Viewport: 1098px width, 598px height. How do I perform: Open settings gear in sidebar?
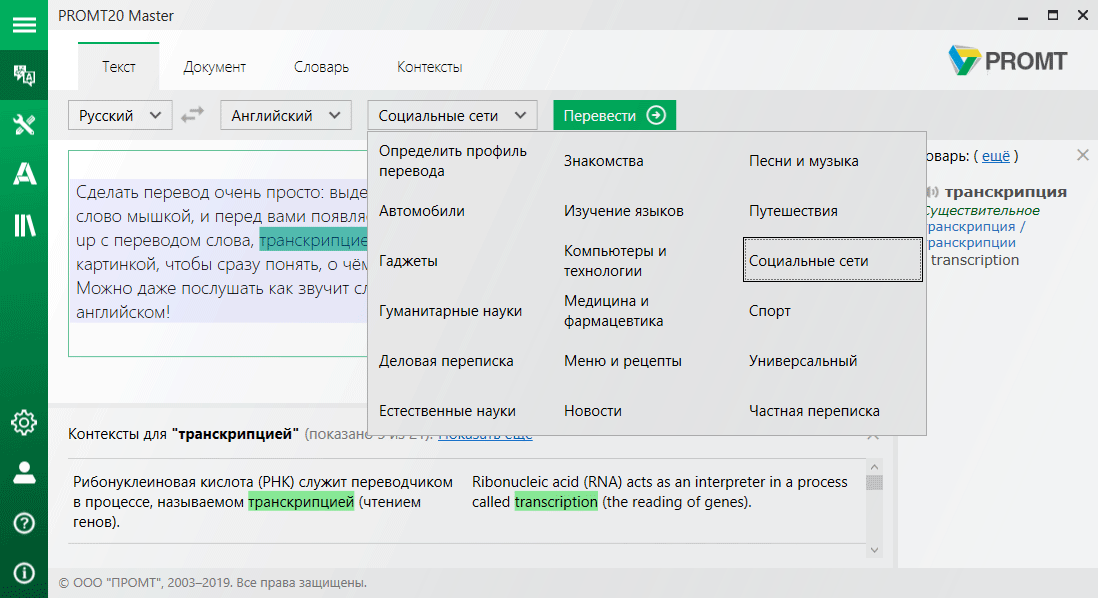(x=24, y=422)
